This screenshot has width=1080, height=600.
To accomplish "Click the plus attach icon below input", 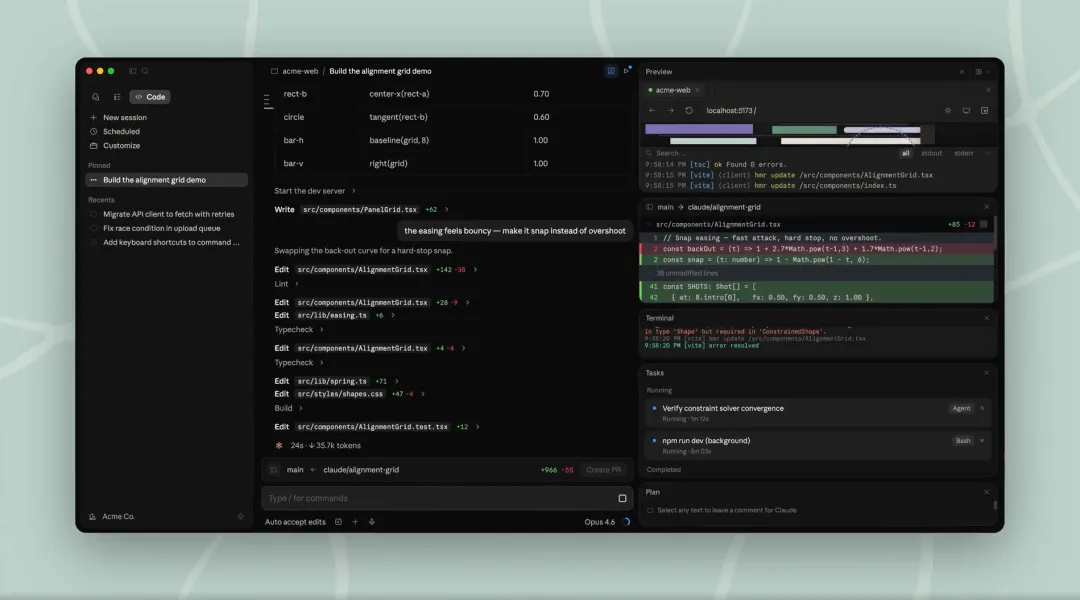I will tap(355, 522).
